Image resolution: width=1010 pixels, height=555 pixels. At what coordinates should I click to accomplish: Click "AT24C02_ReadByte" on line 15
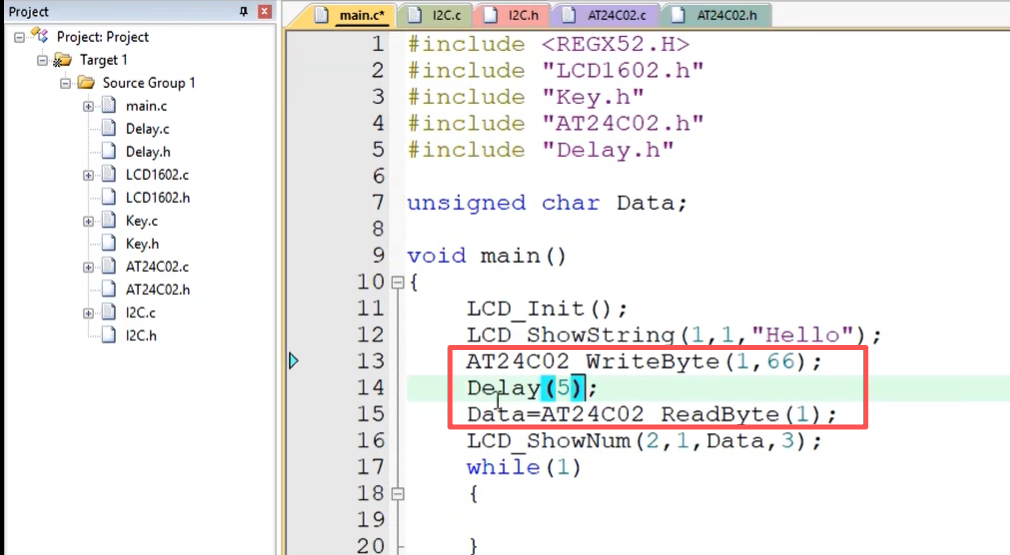[x=660, y=415]
